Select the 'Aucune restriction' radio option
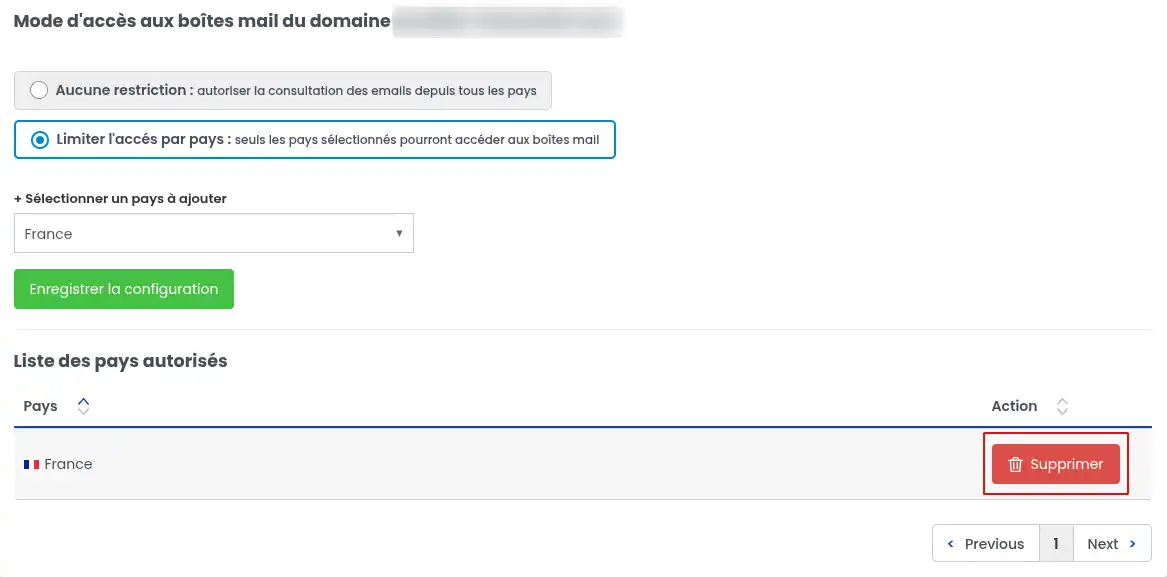This screenshot has height=577, width=1167. [39, 91]
